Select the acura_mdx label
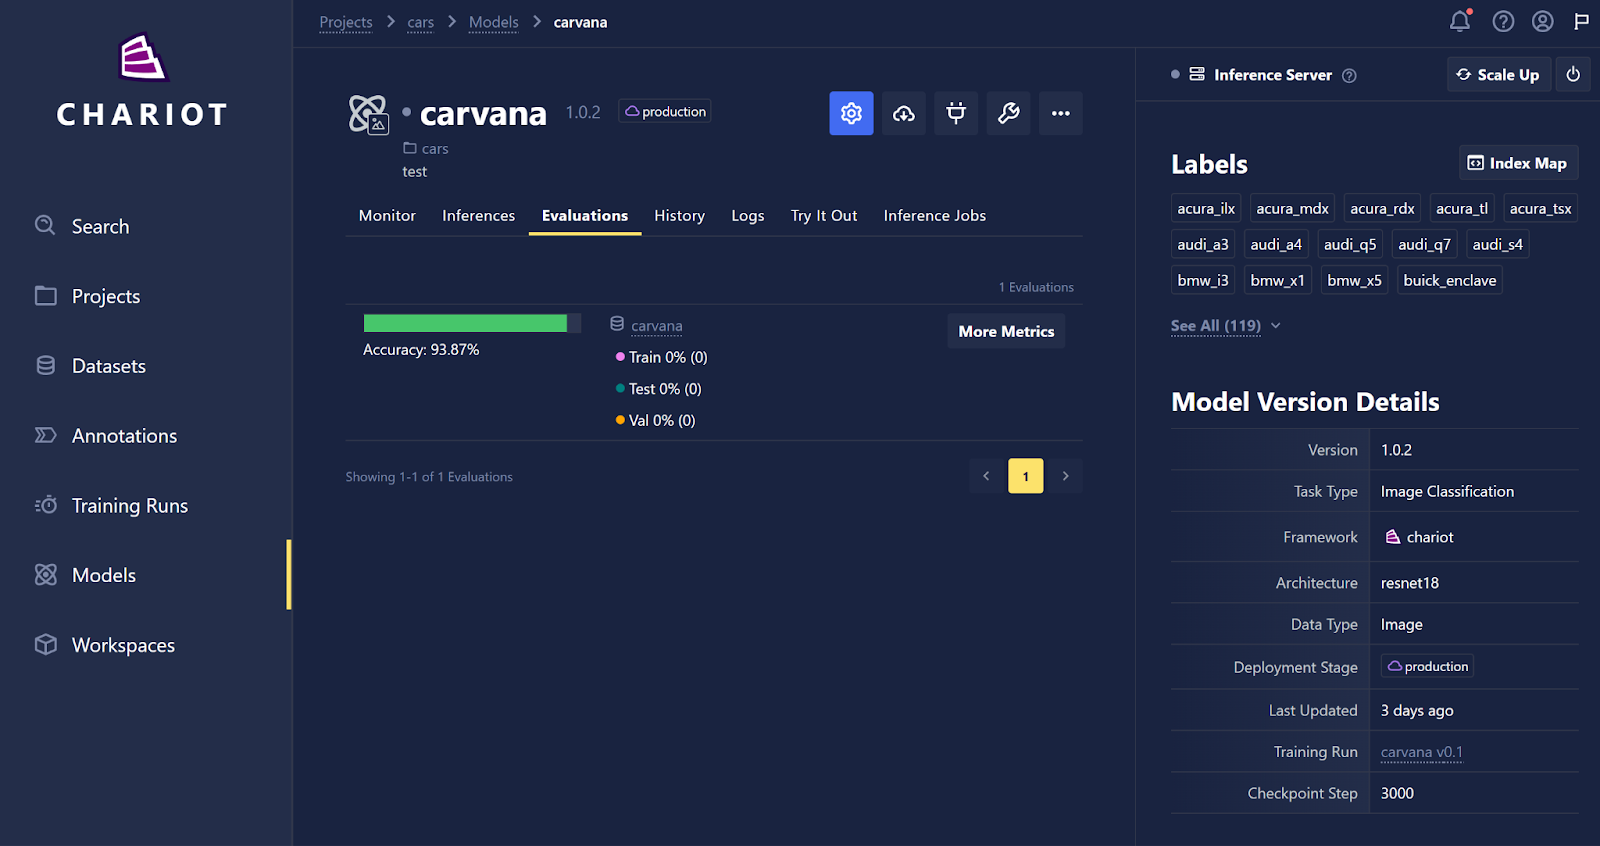The image size is (1600, 846). point(1292,208)
